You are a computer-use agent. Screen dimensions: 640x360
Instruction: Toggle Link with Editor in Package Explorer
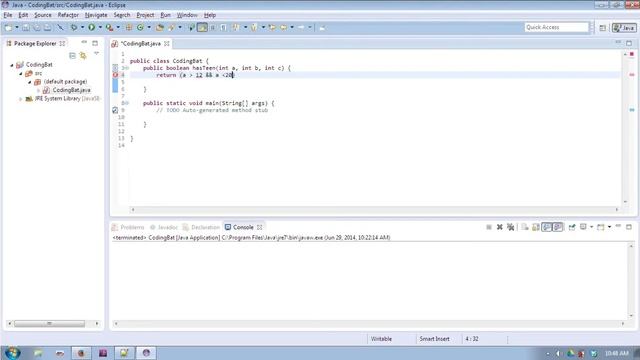tap(83, 56)
